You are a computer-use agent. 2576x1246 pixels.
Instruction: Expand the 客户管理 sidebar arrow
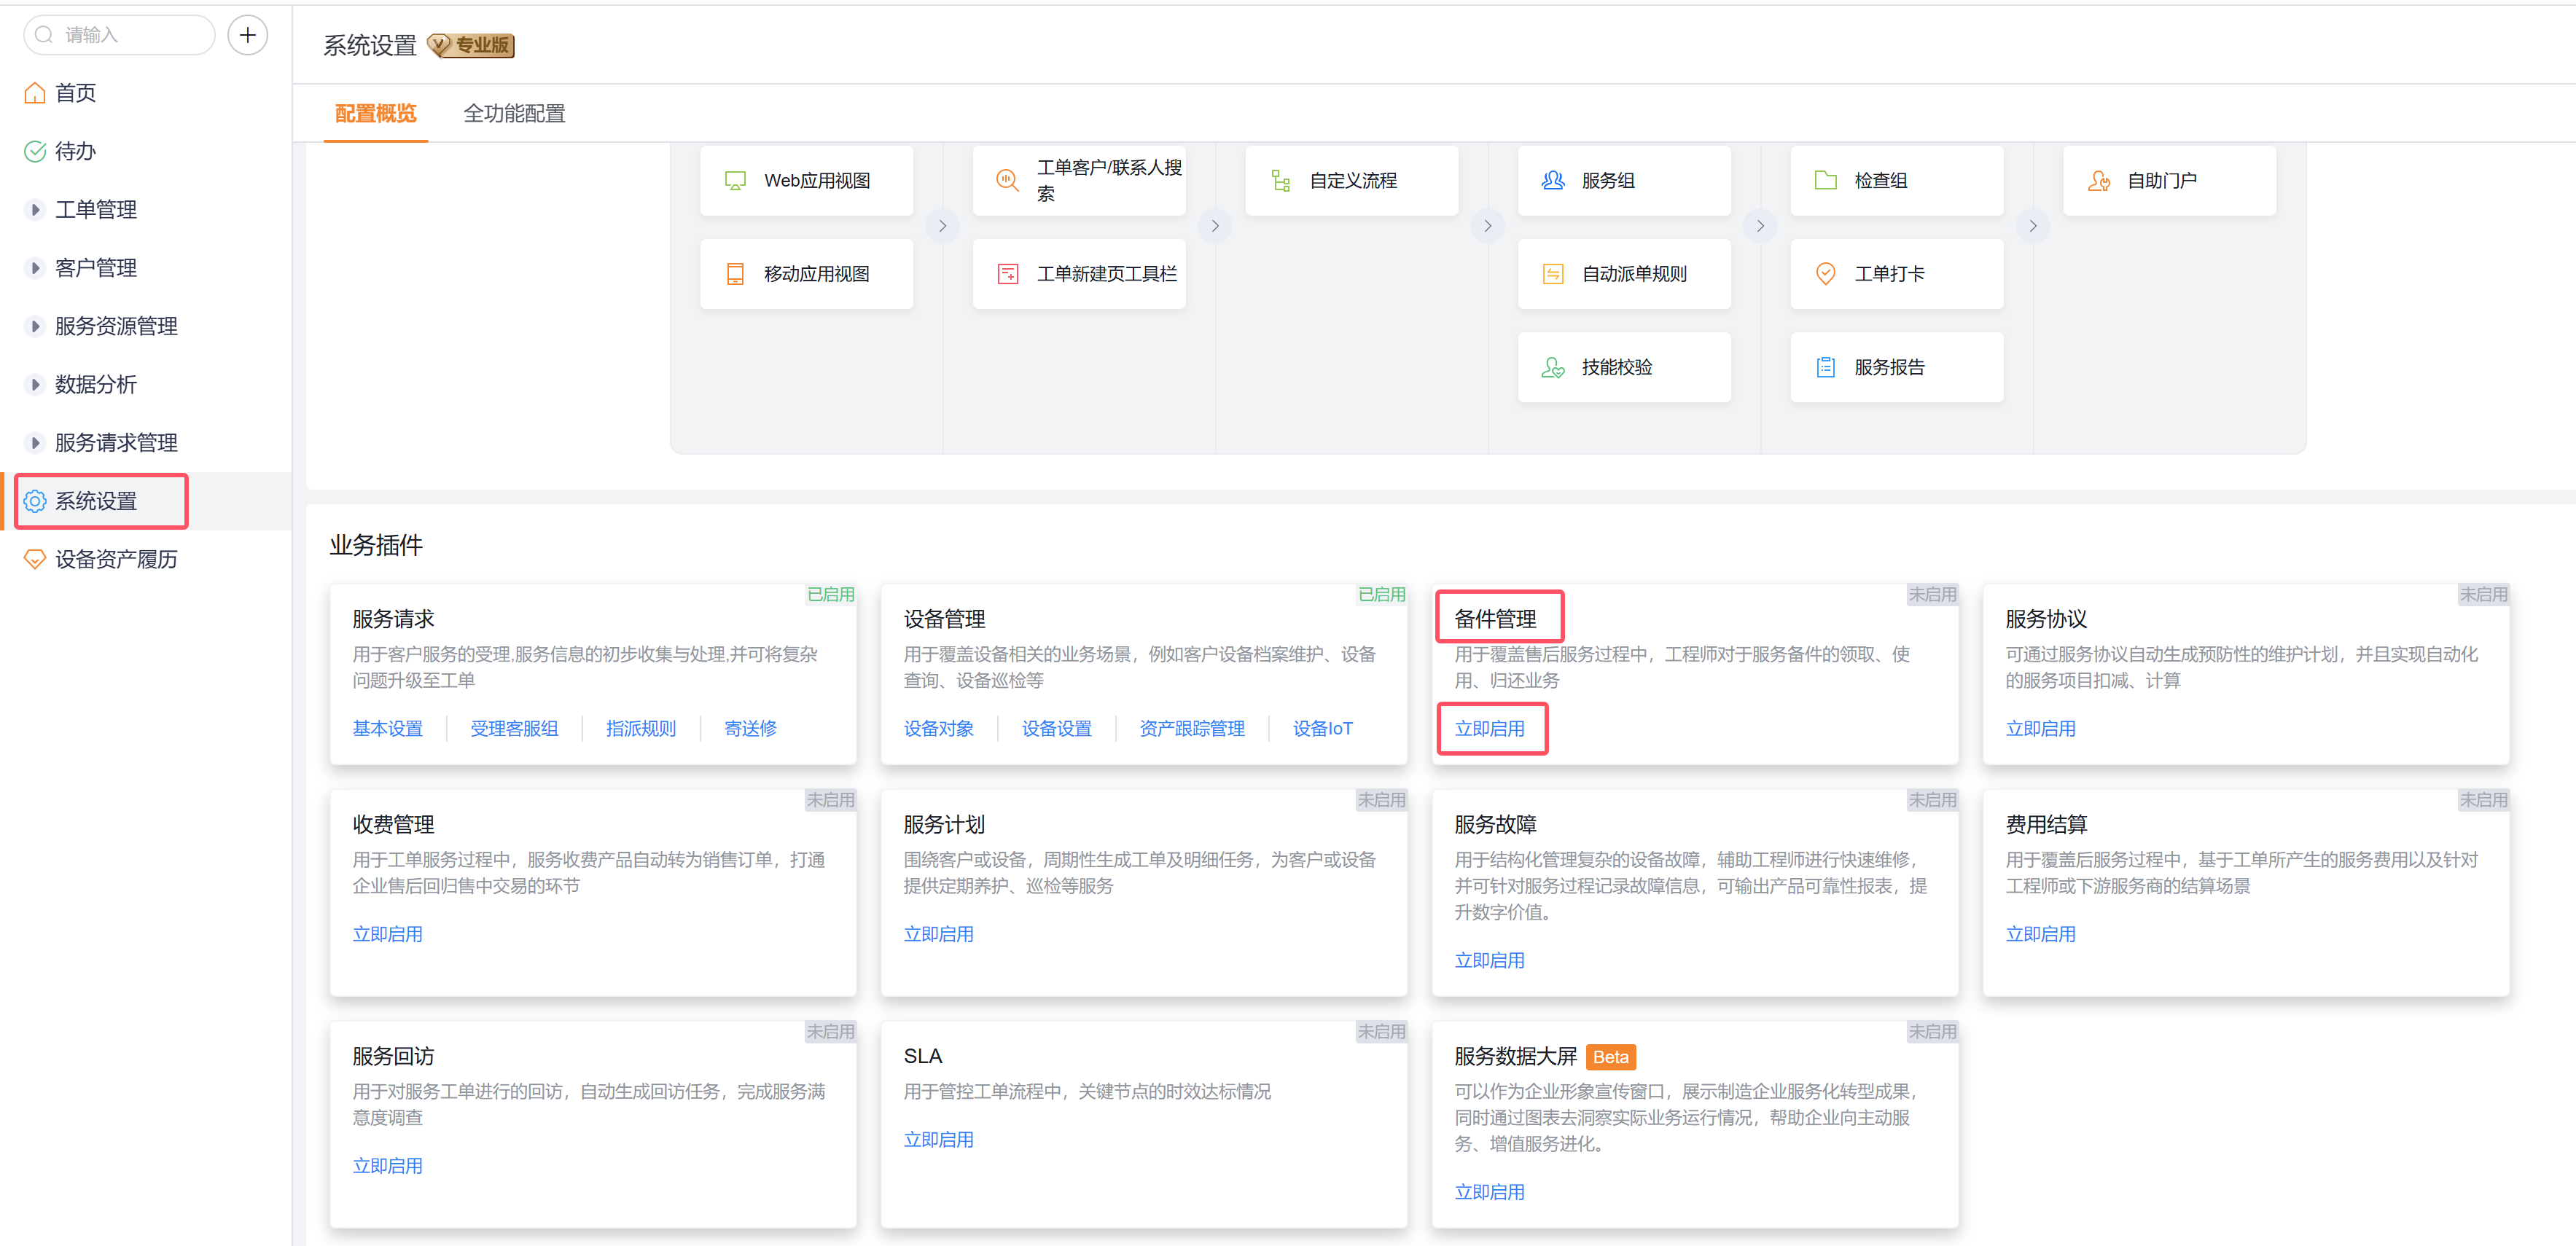35,268
